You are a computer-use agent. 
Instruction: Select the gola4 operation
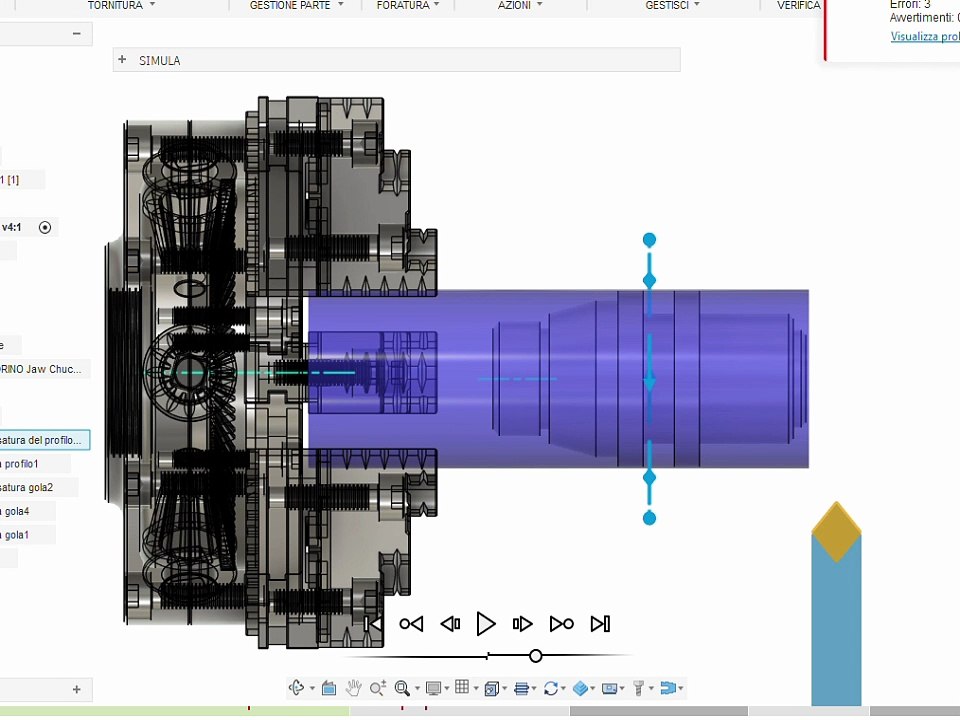pos(28,511)
